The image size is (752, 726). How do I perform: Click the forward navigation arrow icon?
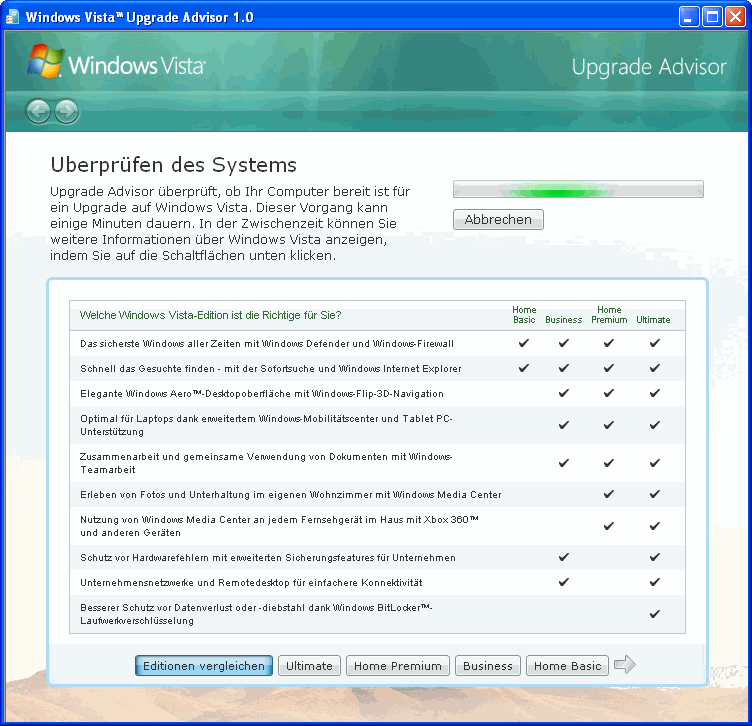(67, 112)
